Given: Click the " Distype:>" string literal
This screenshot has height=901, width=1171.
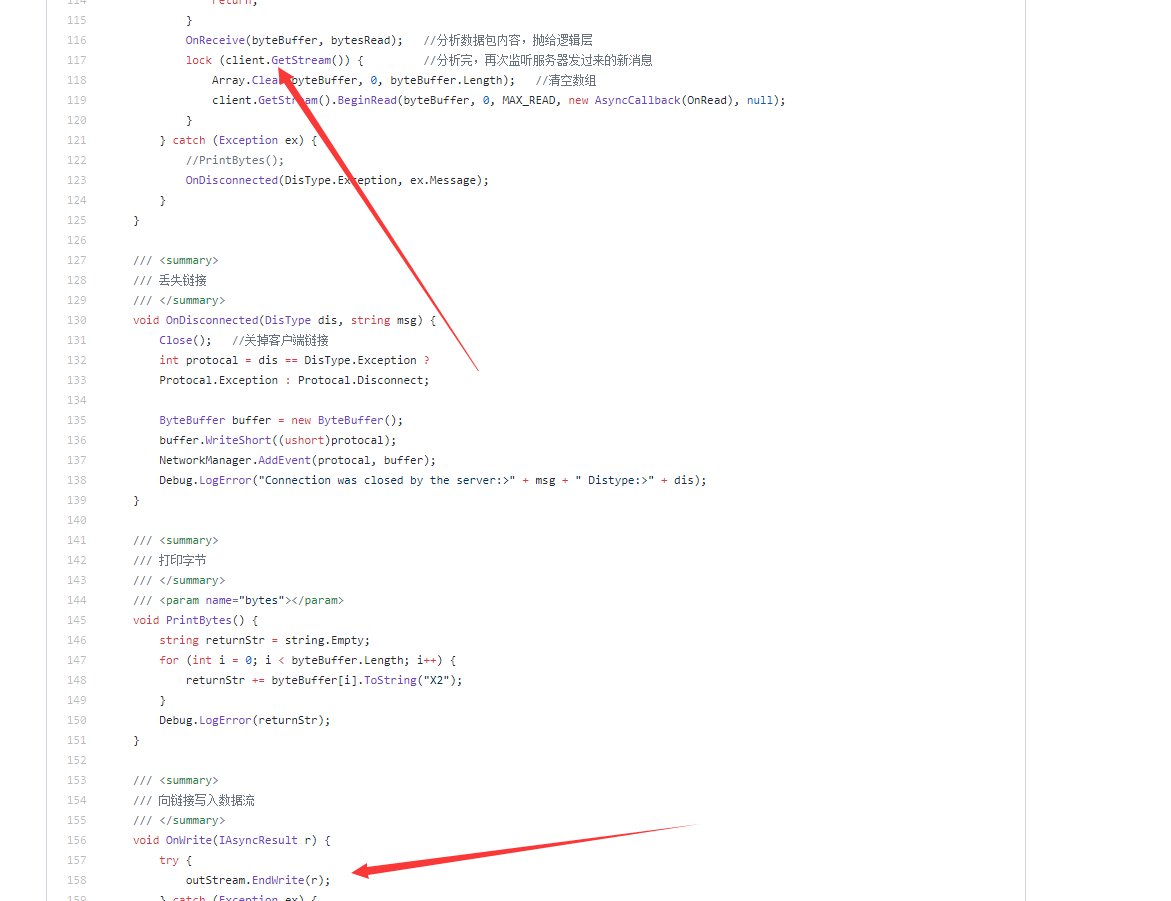Looking at the screenshot, I should 615,480.
